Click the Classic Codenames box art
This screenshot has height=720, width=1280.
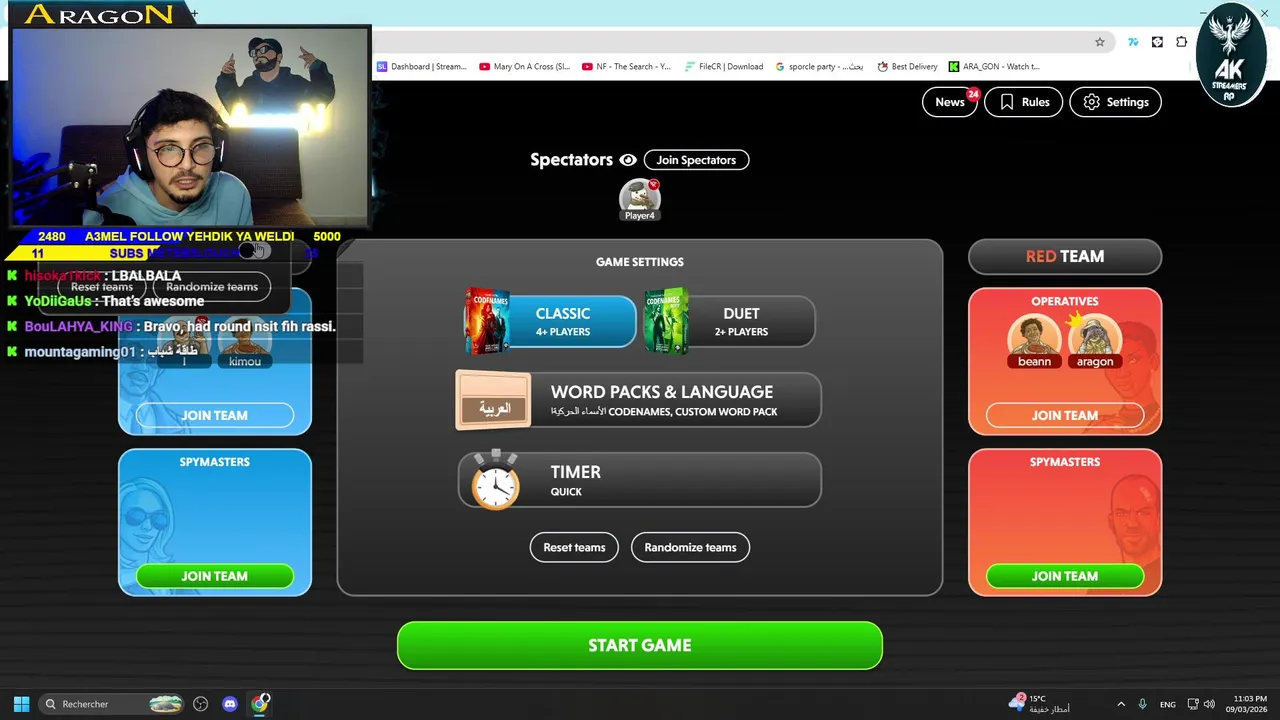pos(488,322)
